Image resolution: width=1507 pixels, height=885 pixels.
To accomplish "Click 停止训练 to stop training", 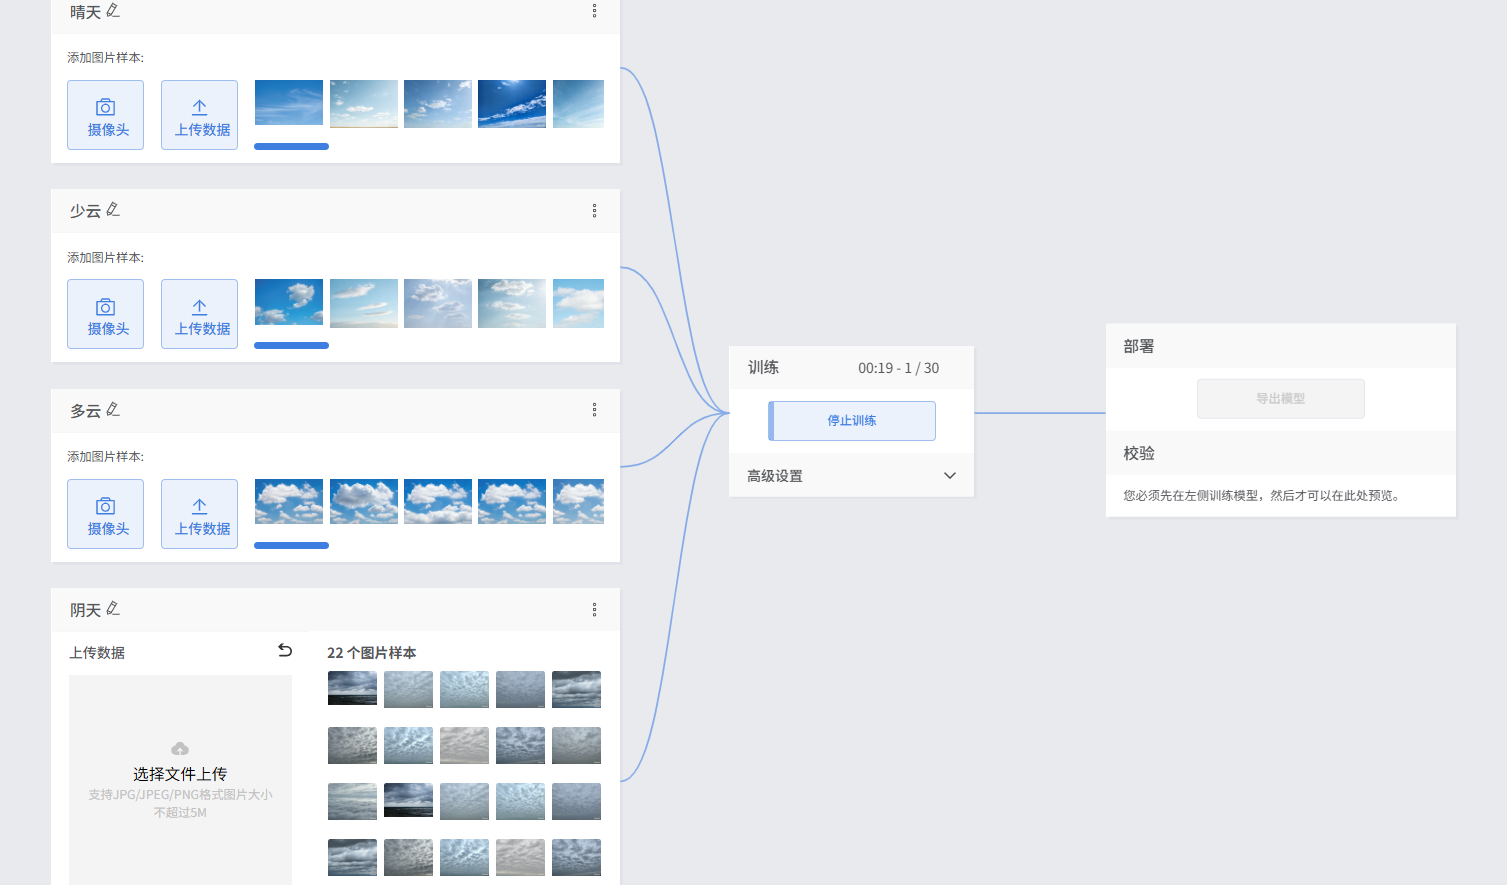I will [x=852, y=421].
